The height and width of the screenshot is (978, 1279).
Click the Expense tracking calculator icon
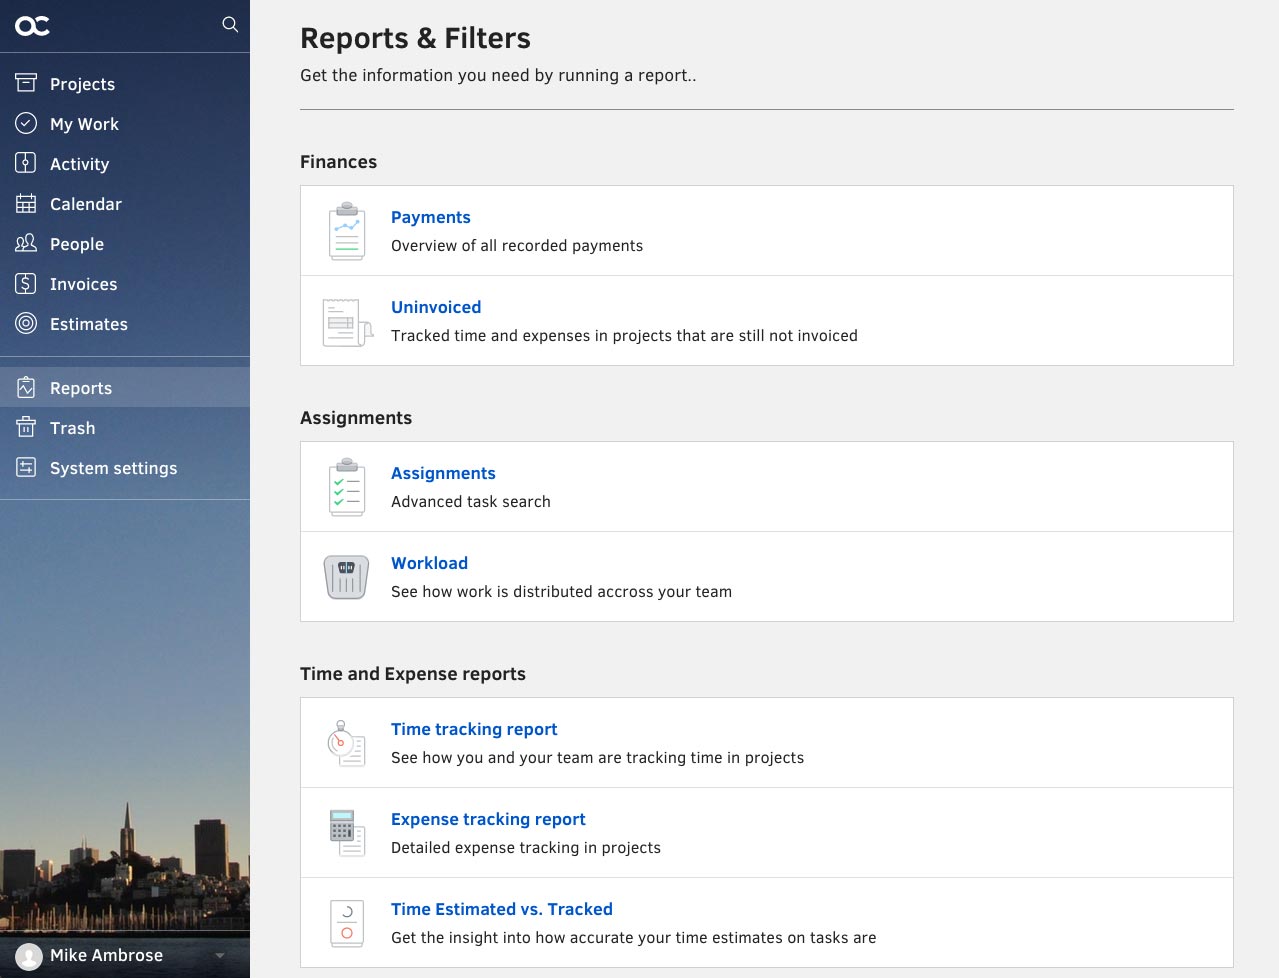(347, 833)
